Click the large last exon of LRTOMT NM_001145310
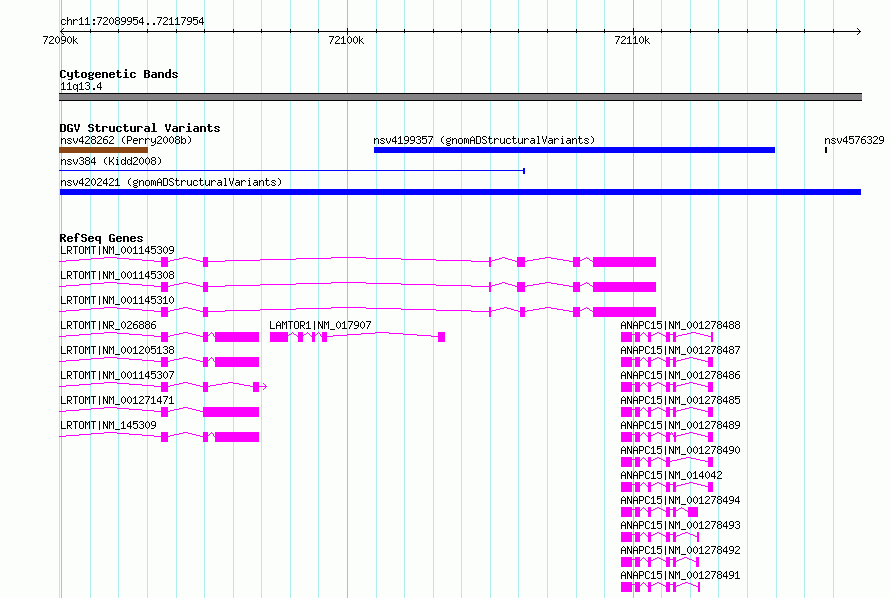This screenshot has width=890, height=598. 624,312
